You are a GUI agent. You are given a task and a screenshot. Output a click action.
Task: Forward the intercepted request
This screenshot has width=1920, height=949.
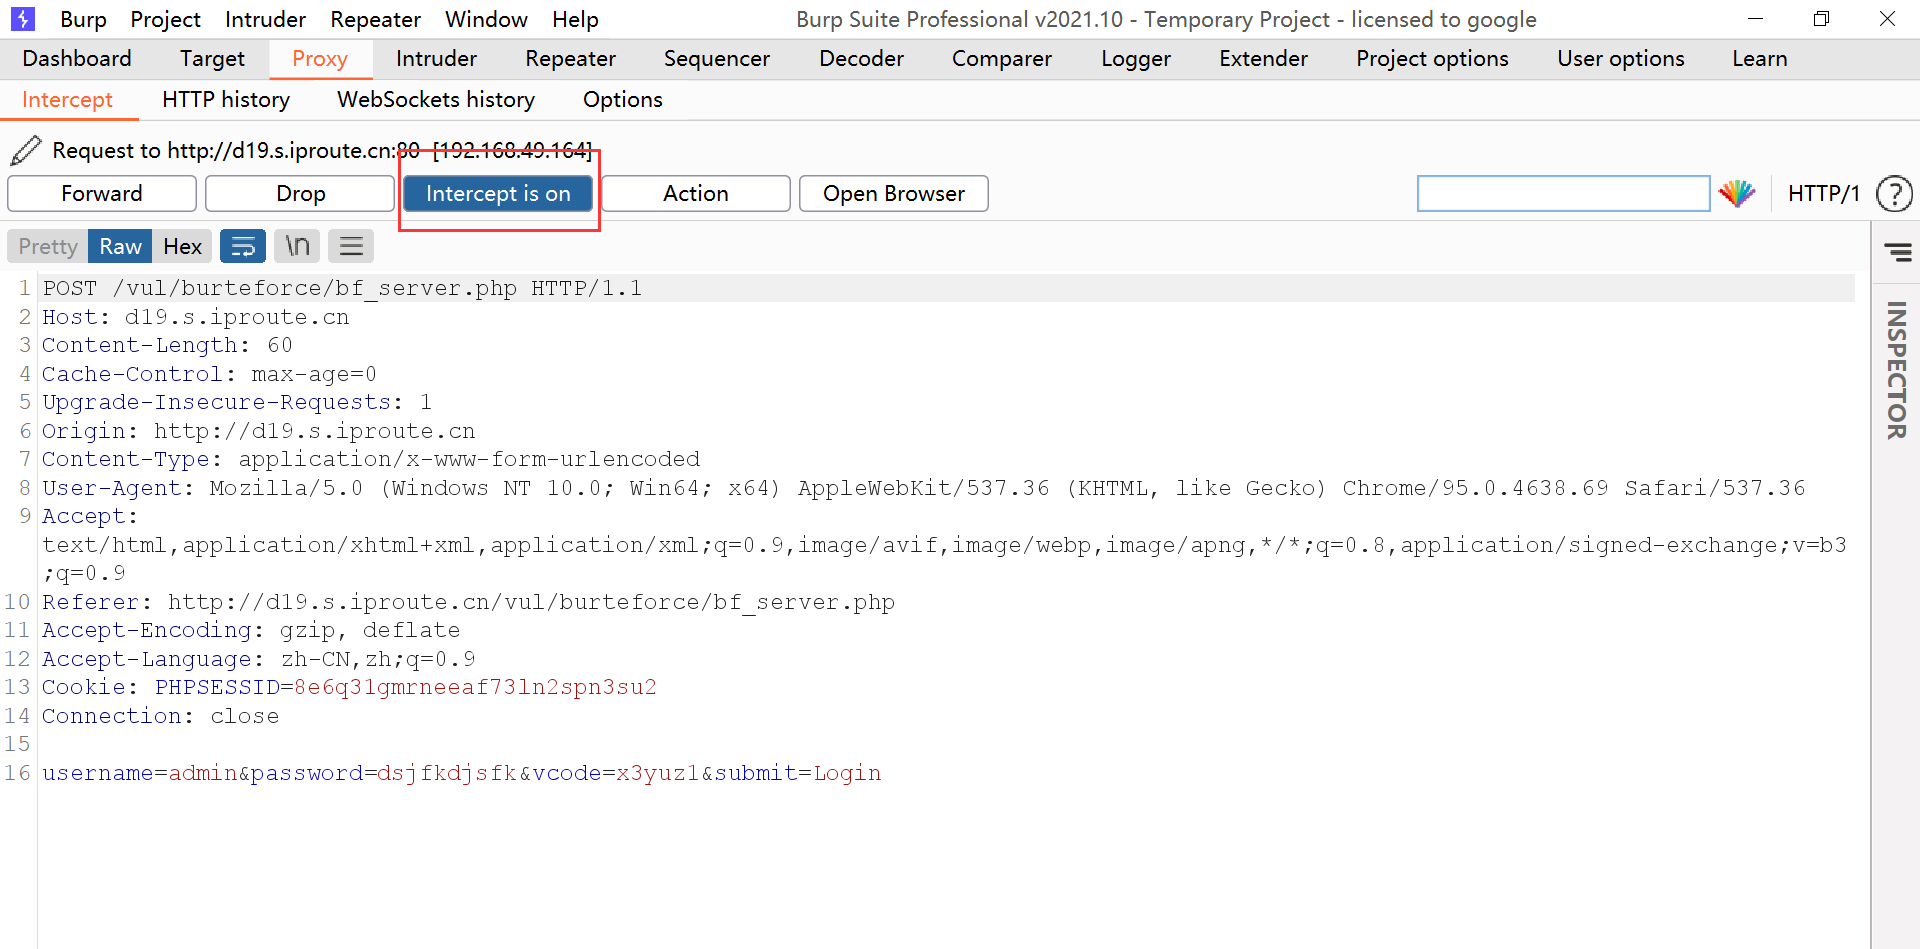(x=102, y=193)
